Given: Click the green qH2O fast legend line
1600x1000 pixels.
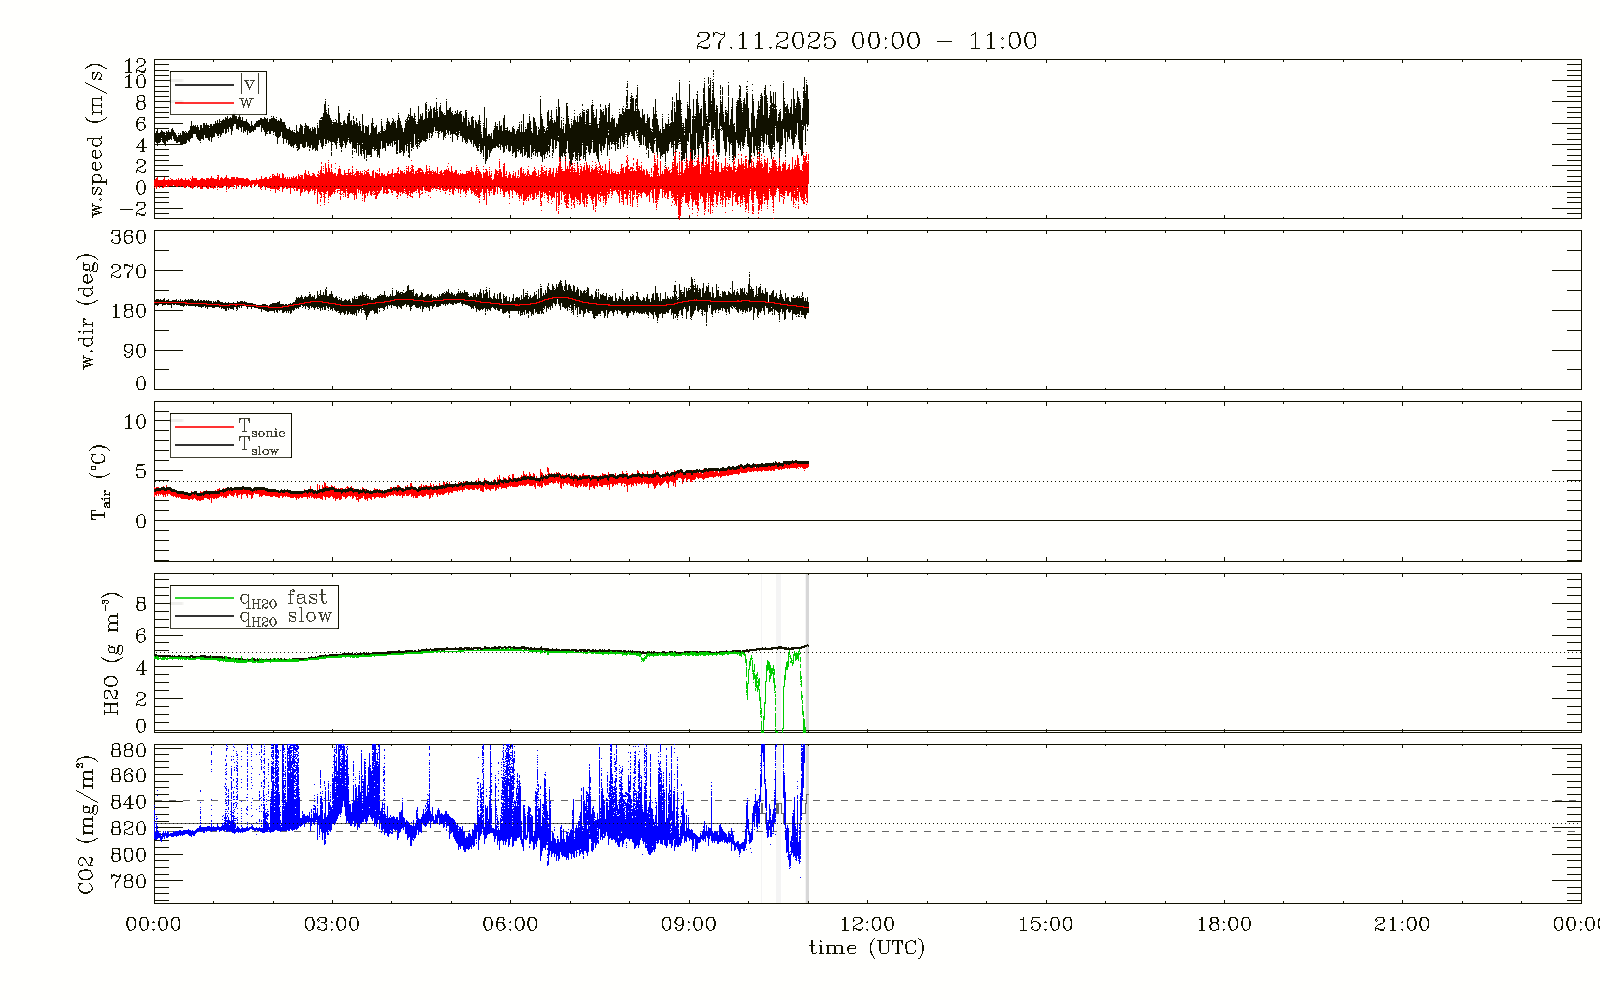Looking at the screenshot, I should (204, 599).
